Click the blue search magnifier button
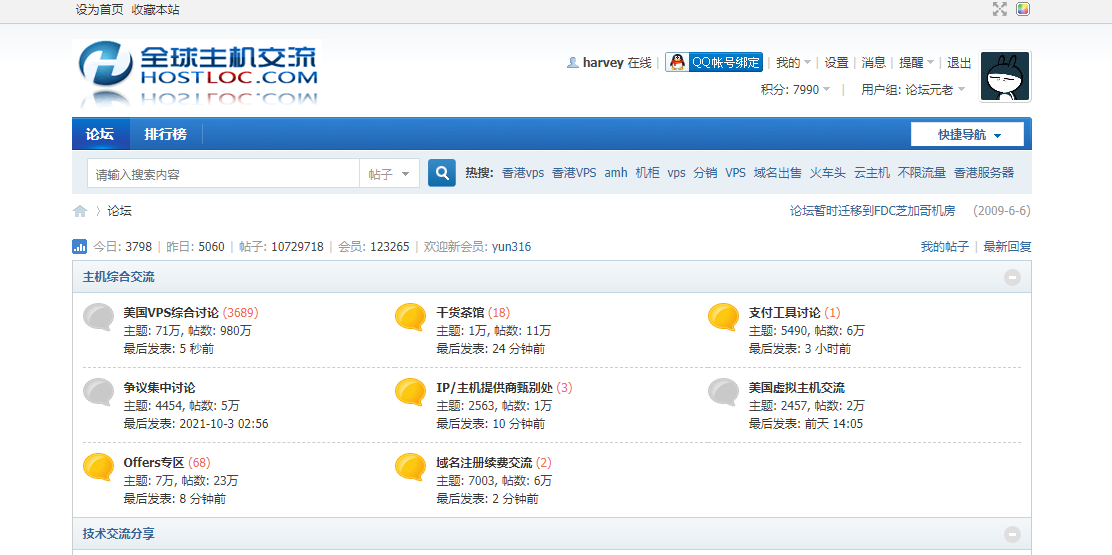 pyautogui.click(x=442, y=173)
